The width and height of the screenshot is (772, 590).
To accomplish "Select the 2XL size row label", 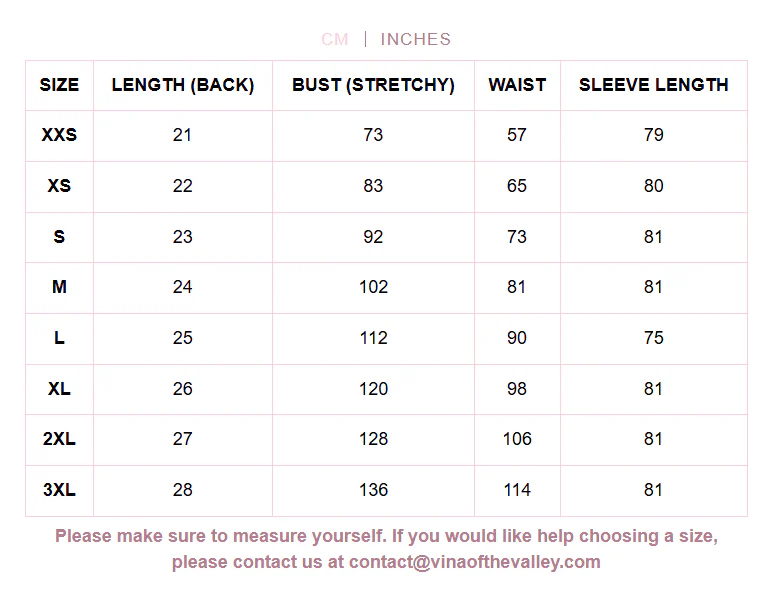I will 59,439.
